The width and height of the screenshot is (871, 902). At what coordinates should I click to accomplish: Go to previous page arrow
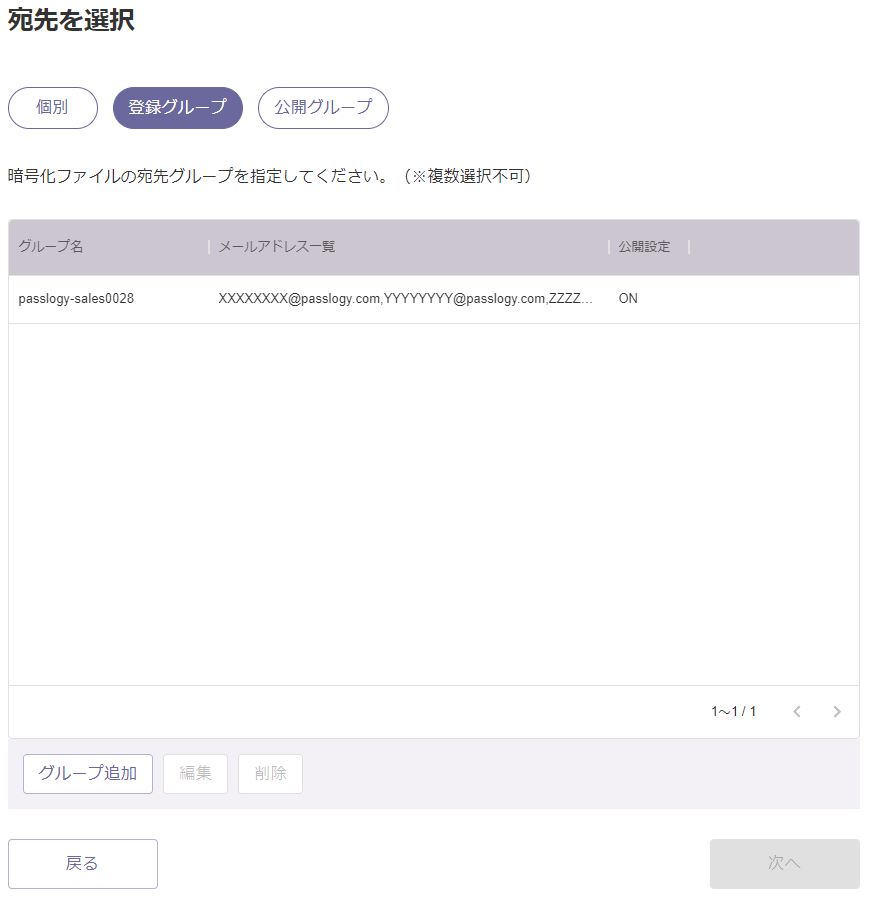click(x=797, y=712)
